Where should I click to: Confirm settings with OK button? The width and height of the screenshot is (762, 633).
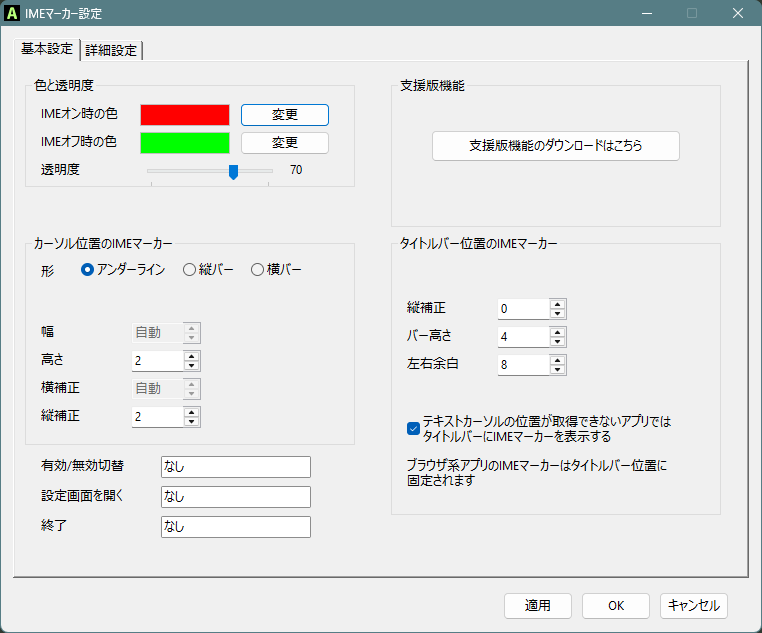(616, 606)
